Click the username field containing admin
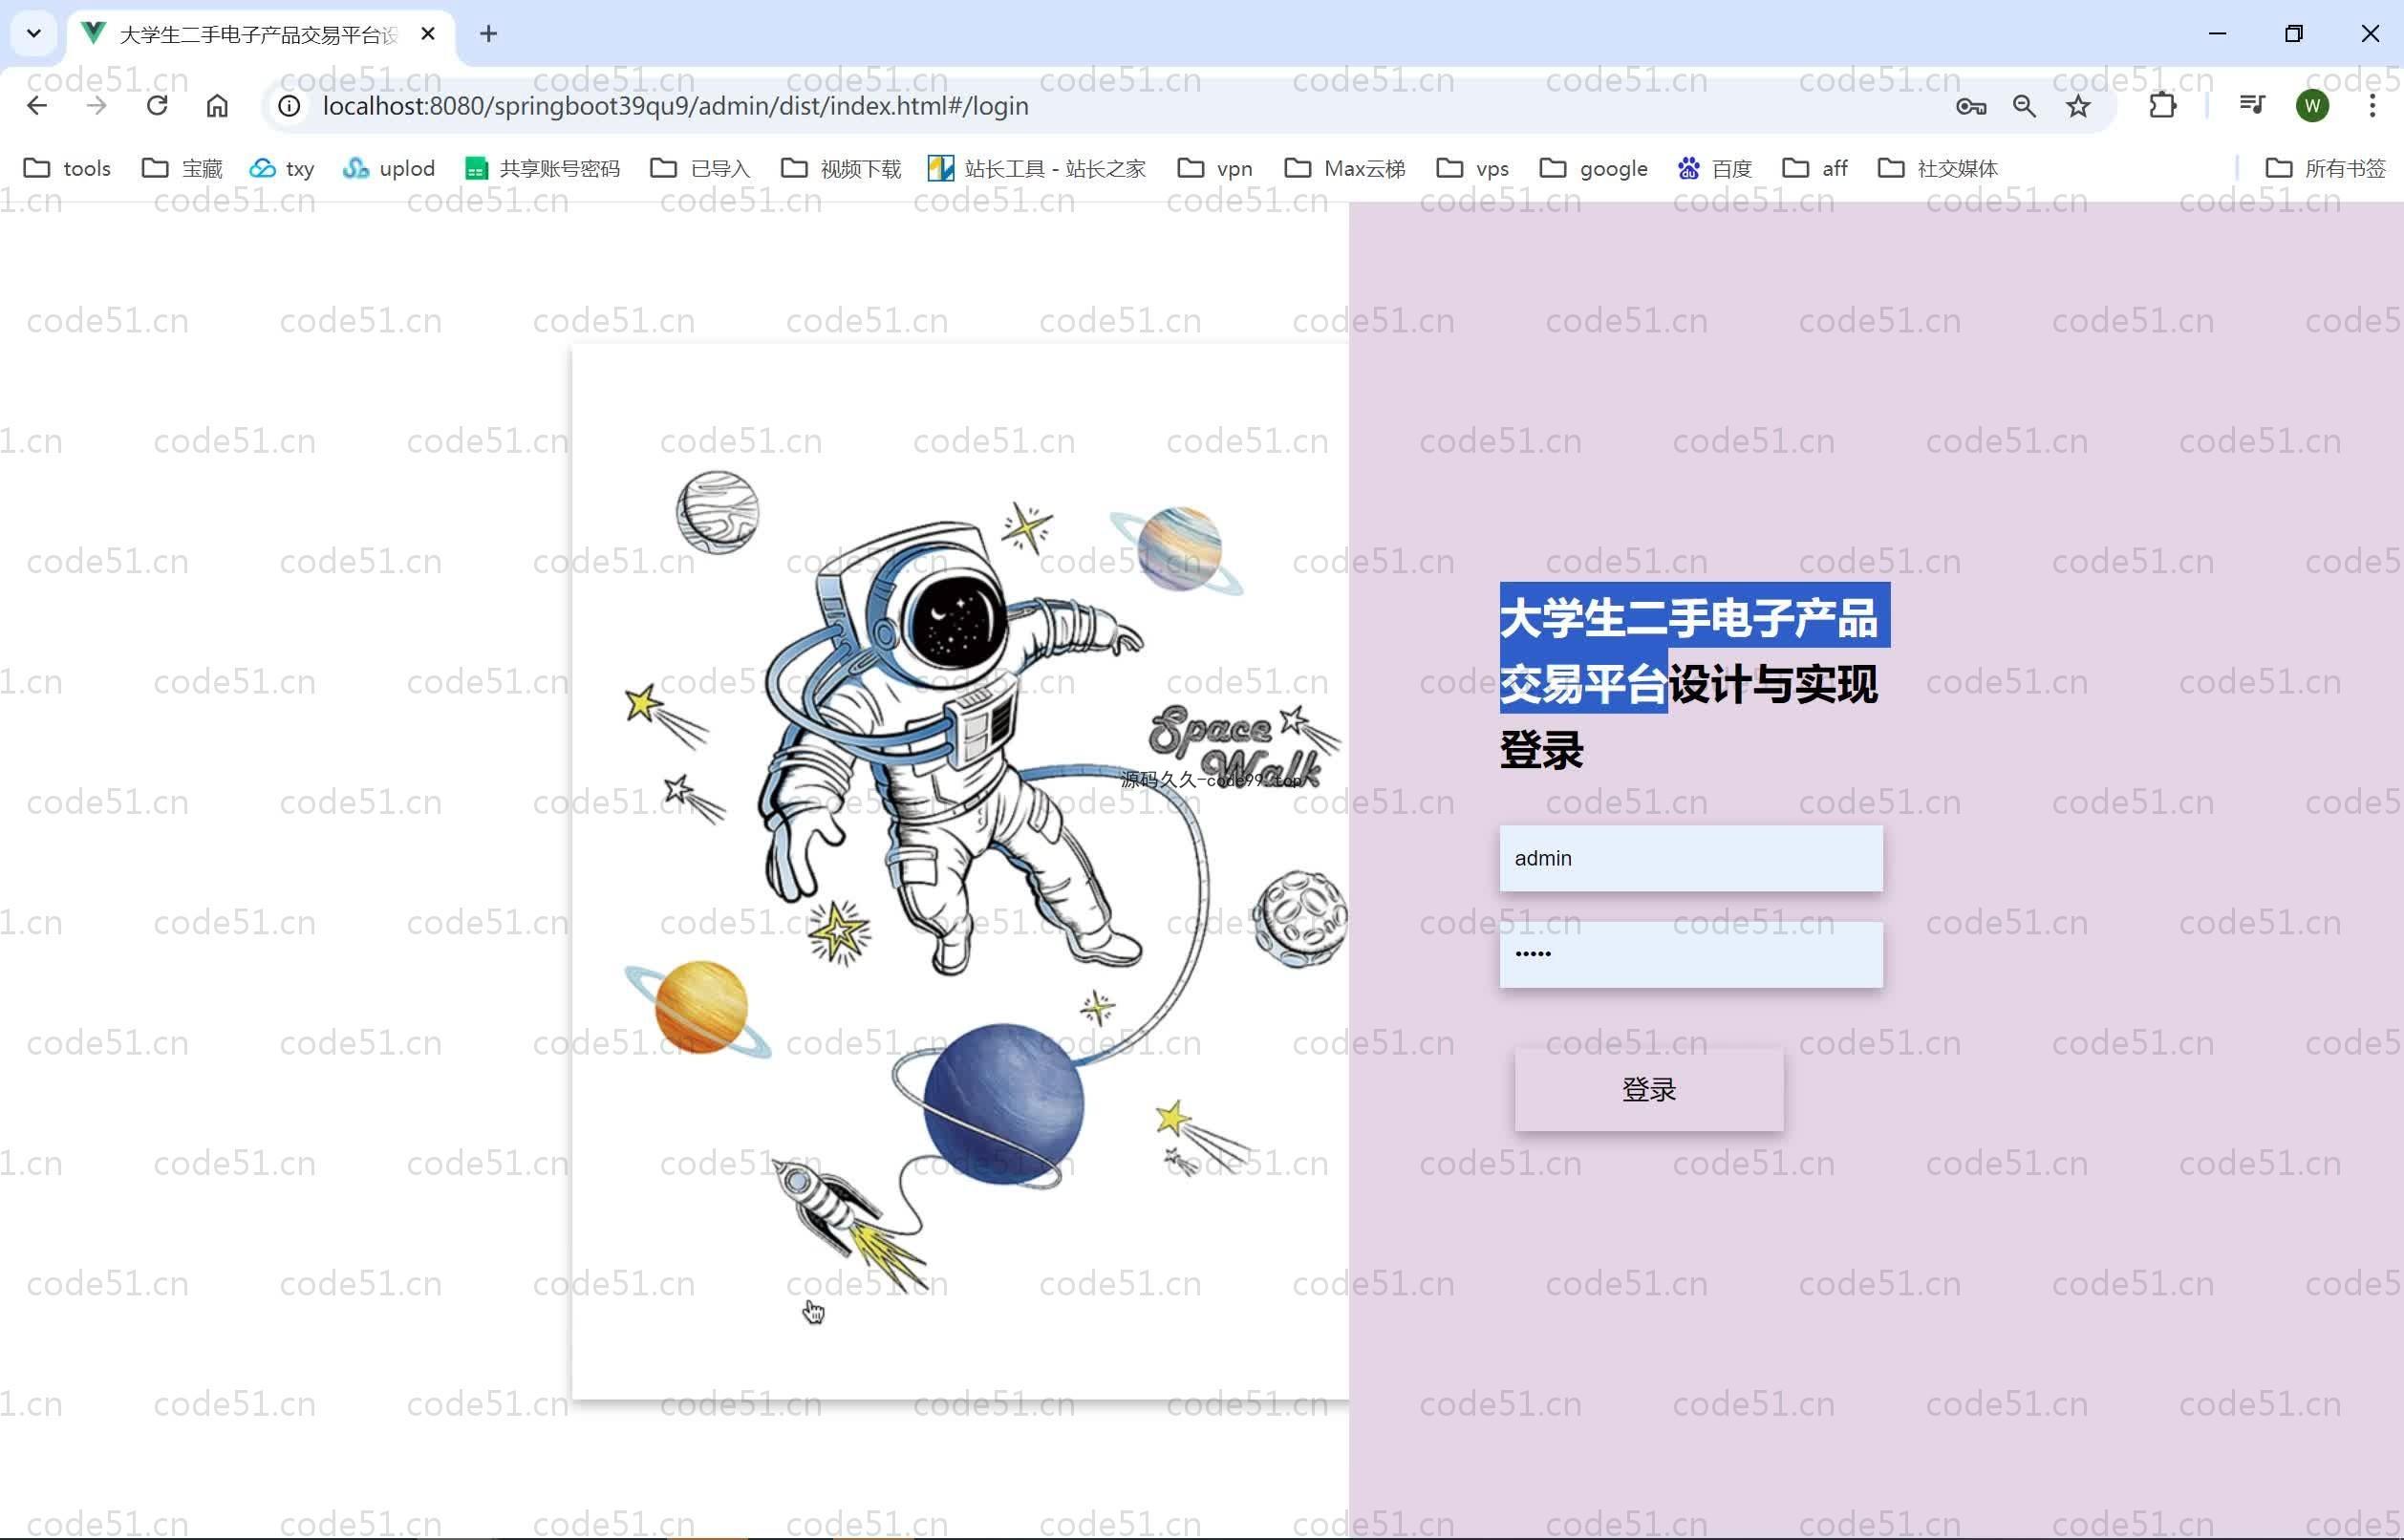 click(x=1691, y=858)
